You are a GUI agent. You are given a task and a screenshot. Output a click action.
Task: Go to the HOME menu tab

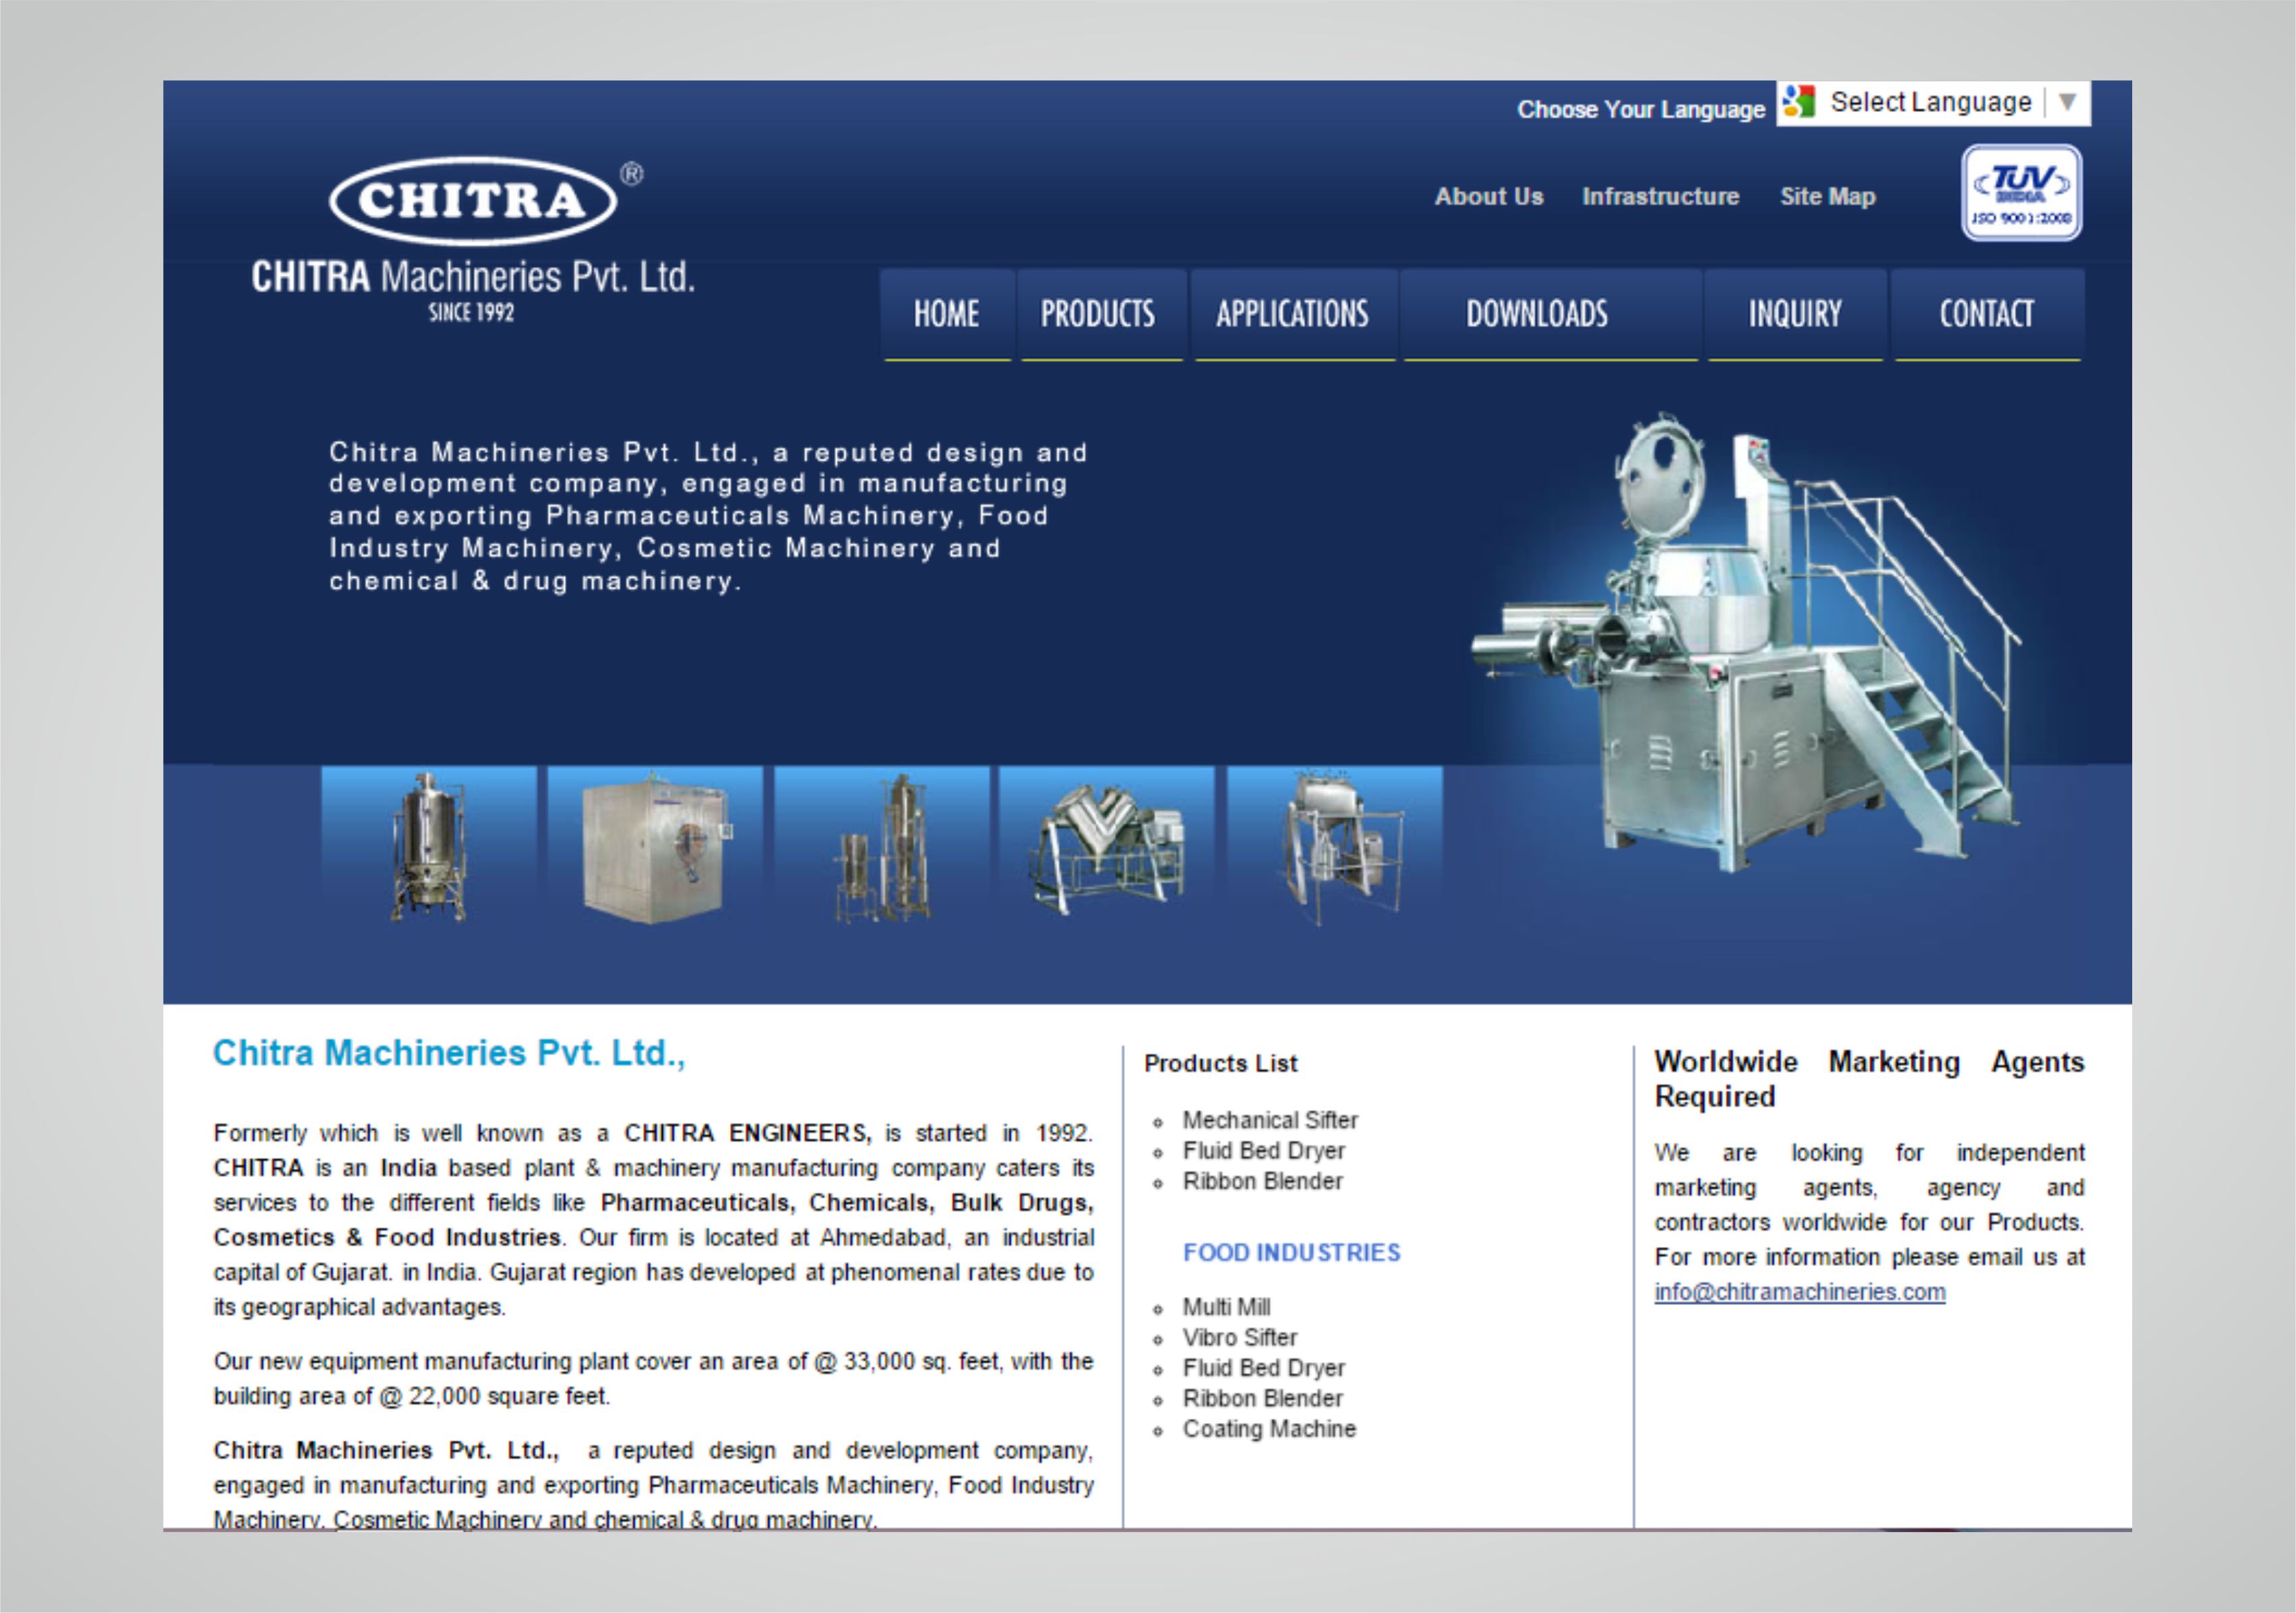pyautogui.click(x=947, y=314)
